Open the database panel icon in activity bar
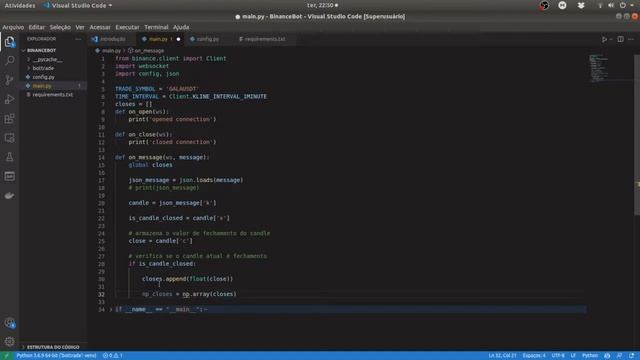 coord(9,176)
